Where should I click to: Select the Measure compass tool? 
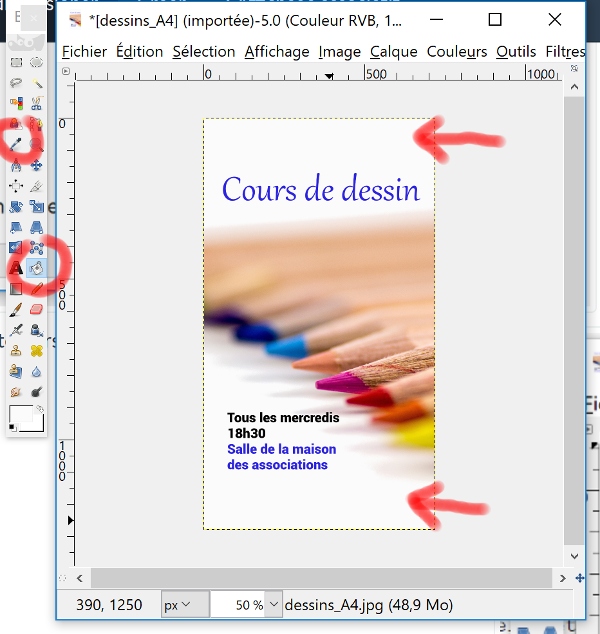[16, 165]
